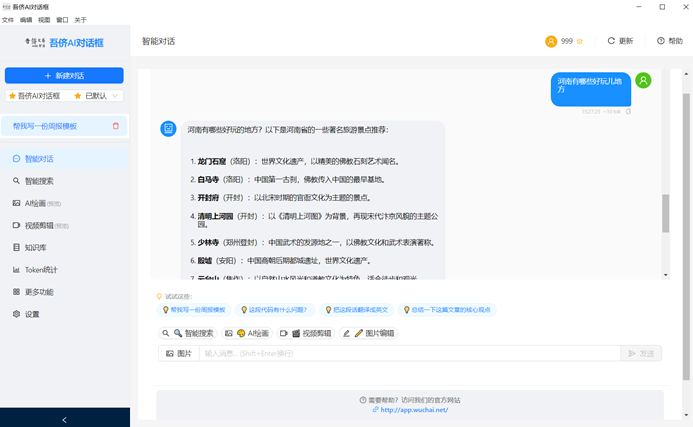
Task: Click the copy icon under the user message
Action: 628,111
